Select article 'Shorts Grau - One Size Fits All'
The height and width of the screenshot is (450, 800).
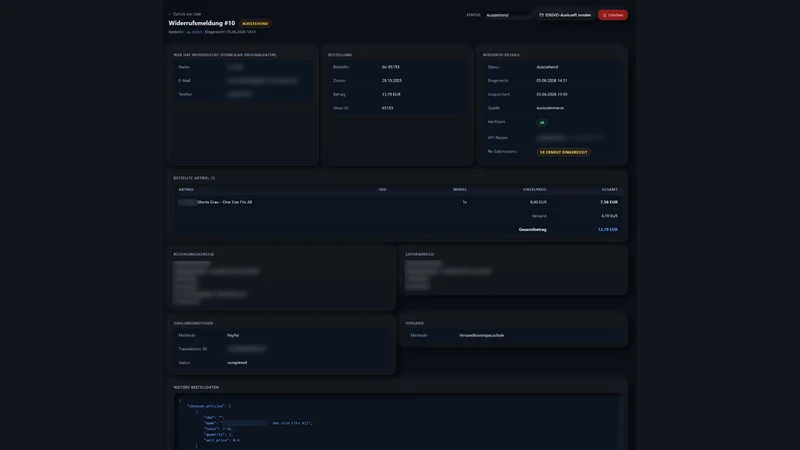[x=224, y=202]
